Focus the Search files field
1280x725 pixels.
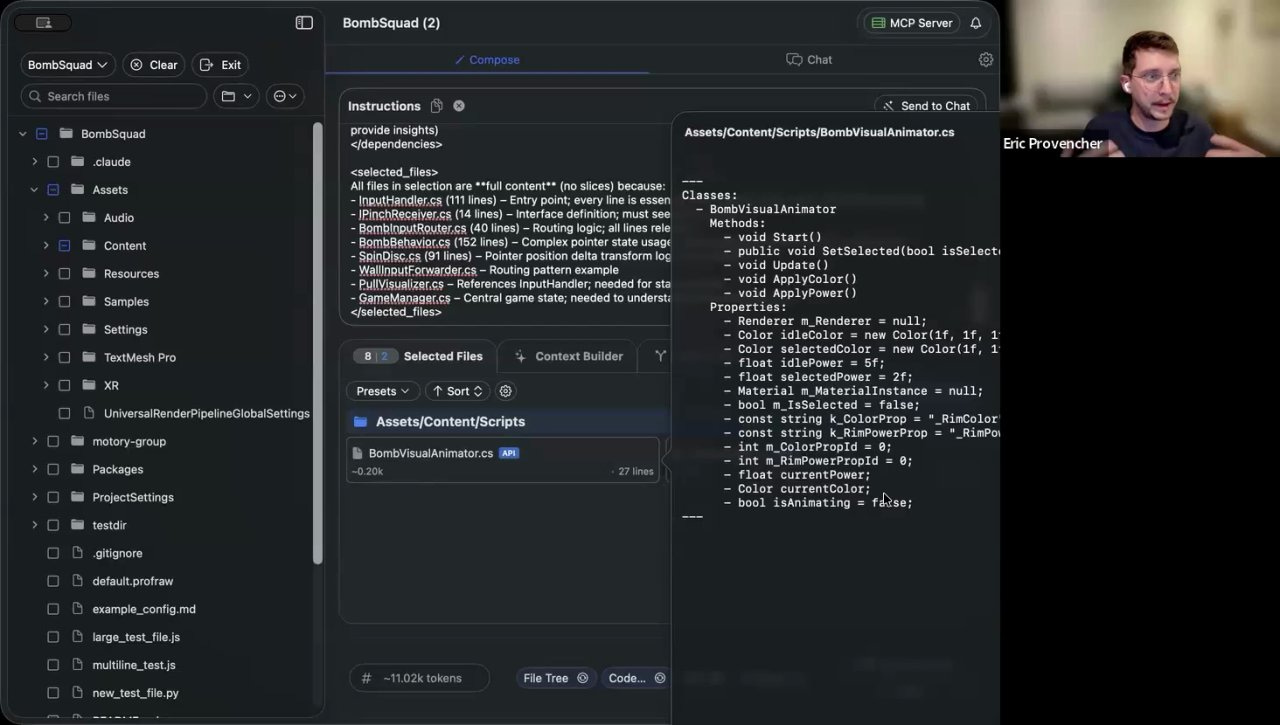[x=113, y=96]
